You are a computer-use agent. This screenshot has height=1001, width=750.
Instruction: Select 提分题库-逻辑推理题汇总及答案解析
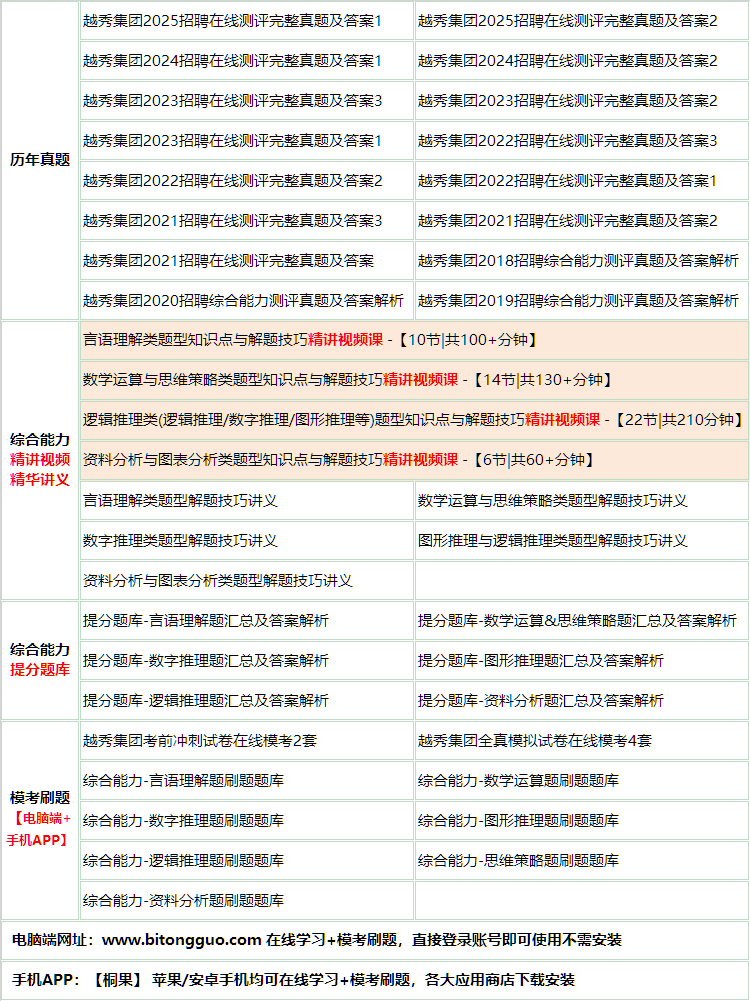pos(206,700)
